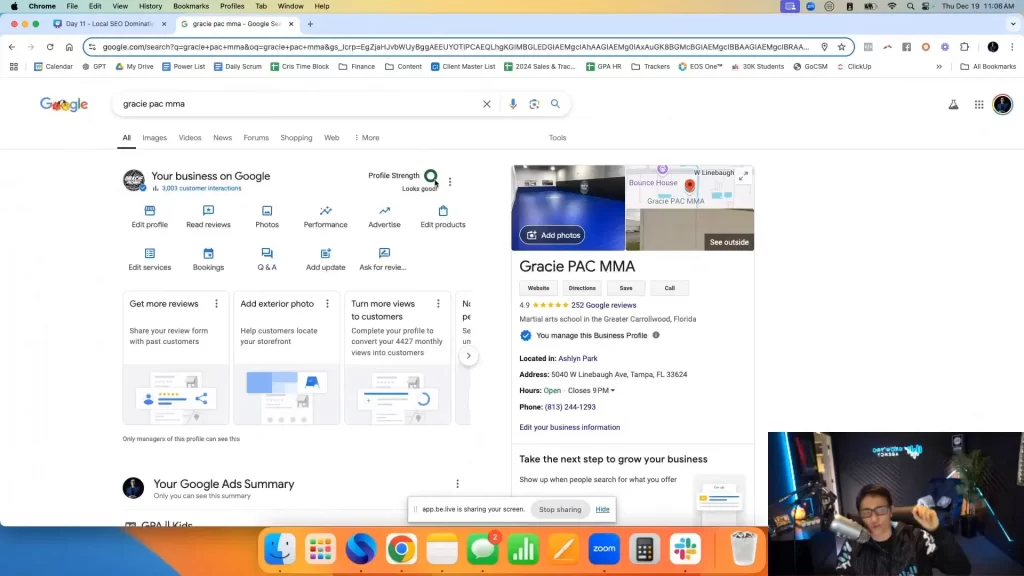Click the Stop sharing button
1024x576 pixels.
(x=560, y=509)
